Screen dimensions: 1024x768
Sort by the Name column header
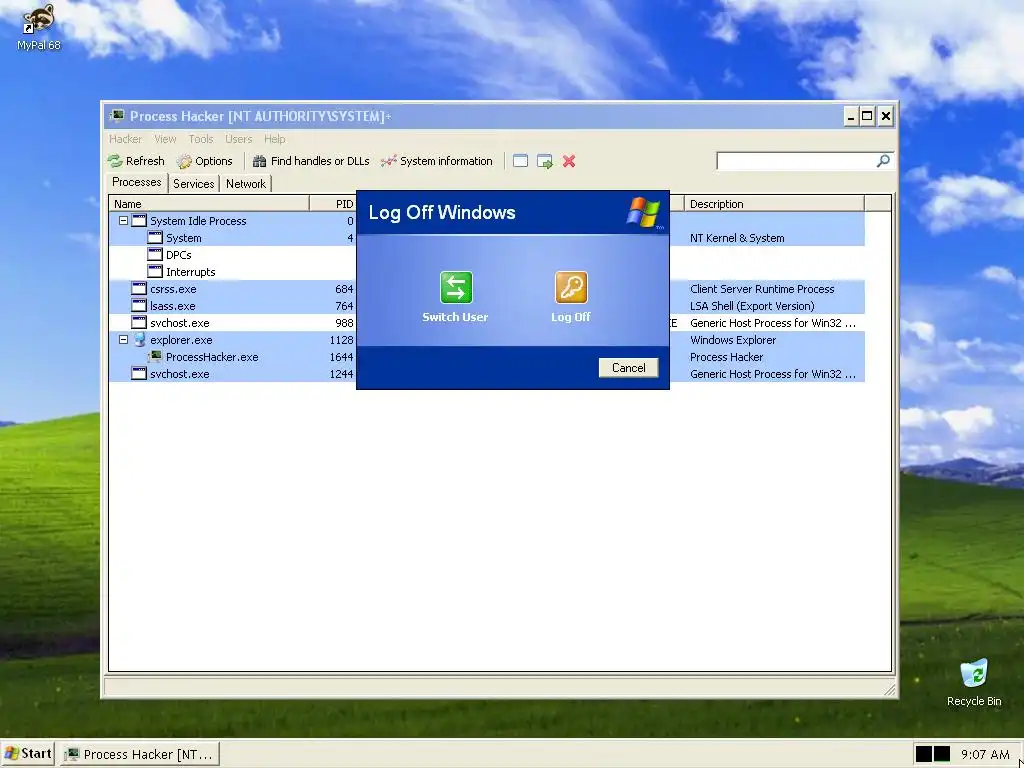pos(209,204)
